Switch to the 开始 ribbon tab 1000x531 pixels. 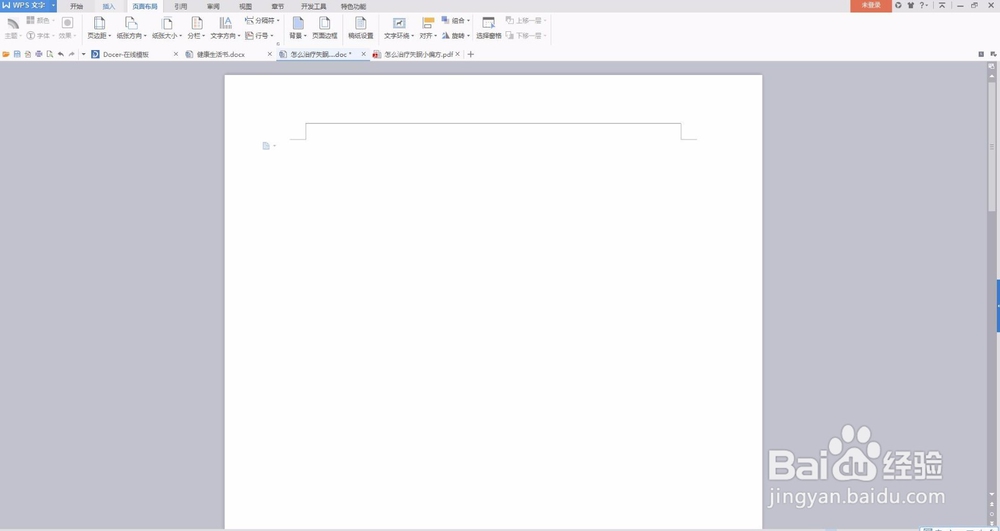pos(77,6)
